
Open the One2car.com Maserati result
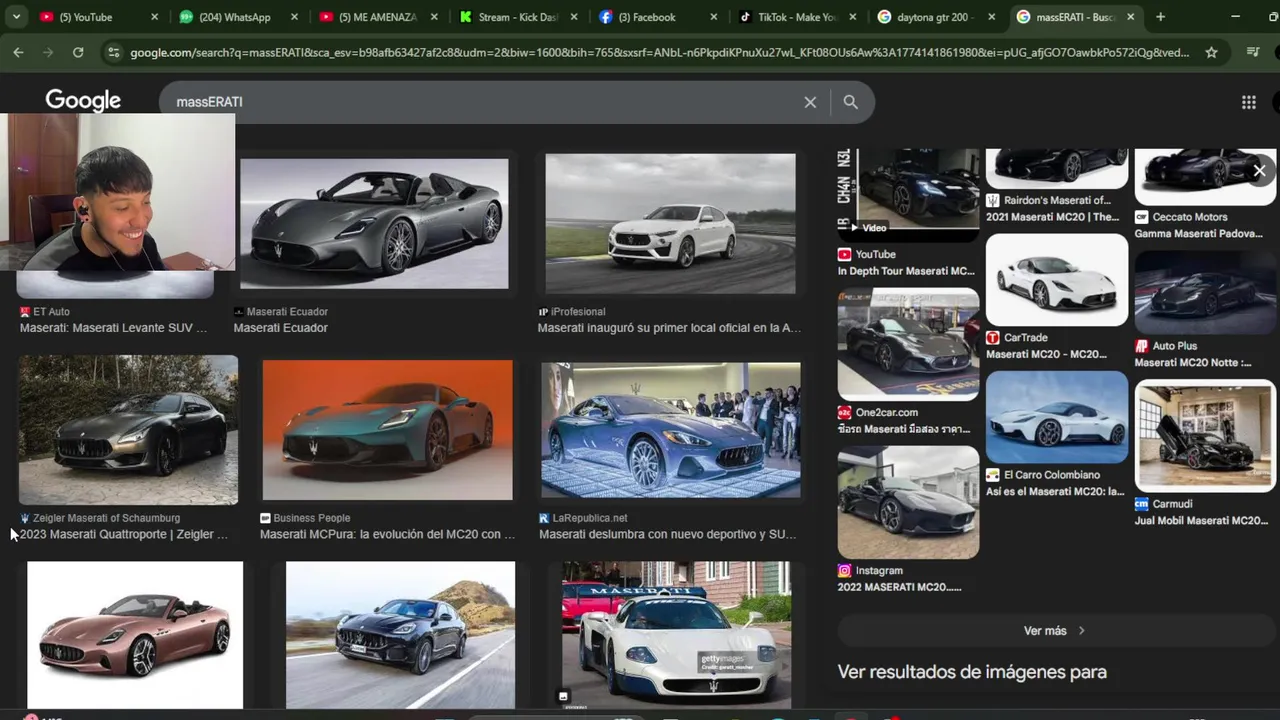[x=908, y=420]
